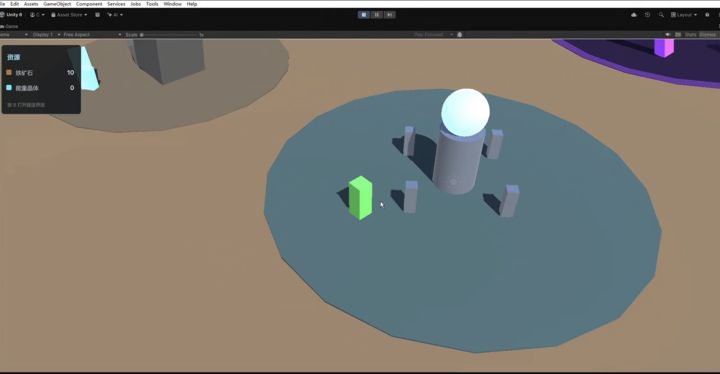
Task: Open the Play Focused dropdown
Action: pos(433,34)
